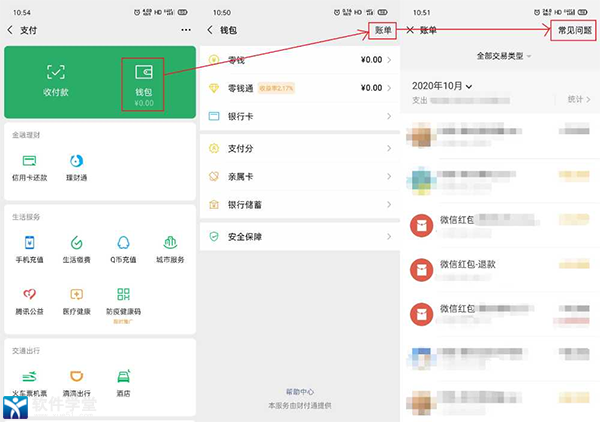The image size is (600, 422).
Task: Go back from the 钱包 page
Action: tap(210, 30)
